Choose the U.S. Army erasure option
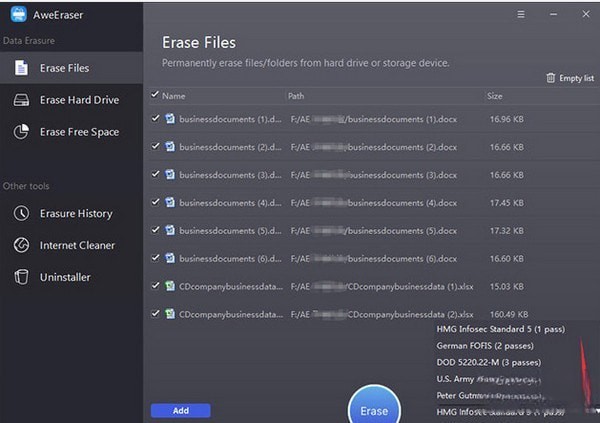This screenshot has height=423, width=600. [489, 379]
